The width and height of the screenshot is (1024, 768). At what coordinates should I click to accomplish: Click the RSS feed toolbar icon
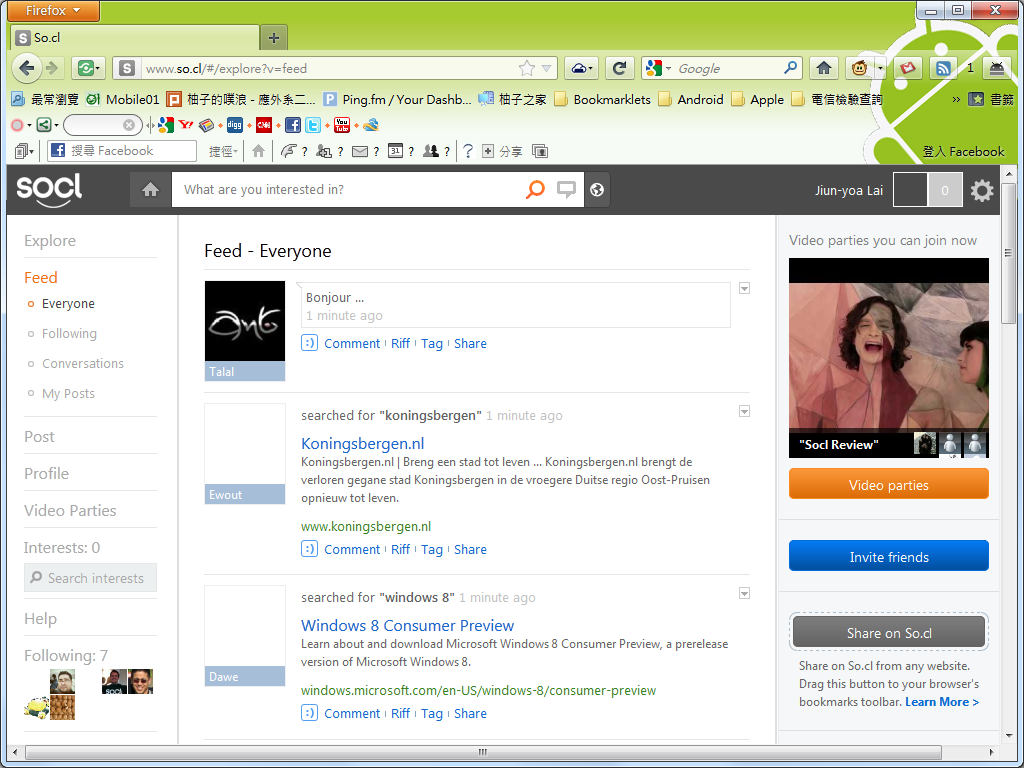943,68
